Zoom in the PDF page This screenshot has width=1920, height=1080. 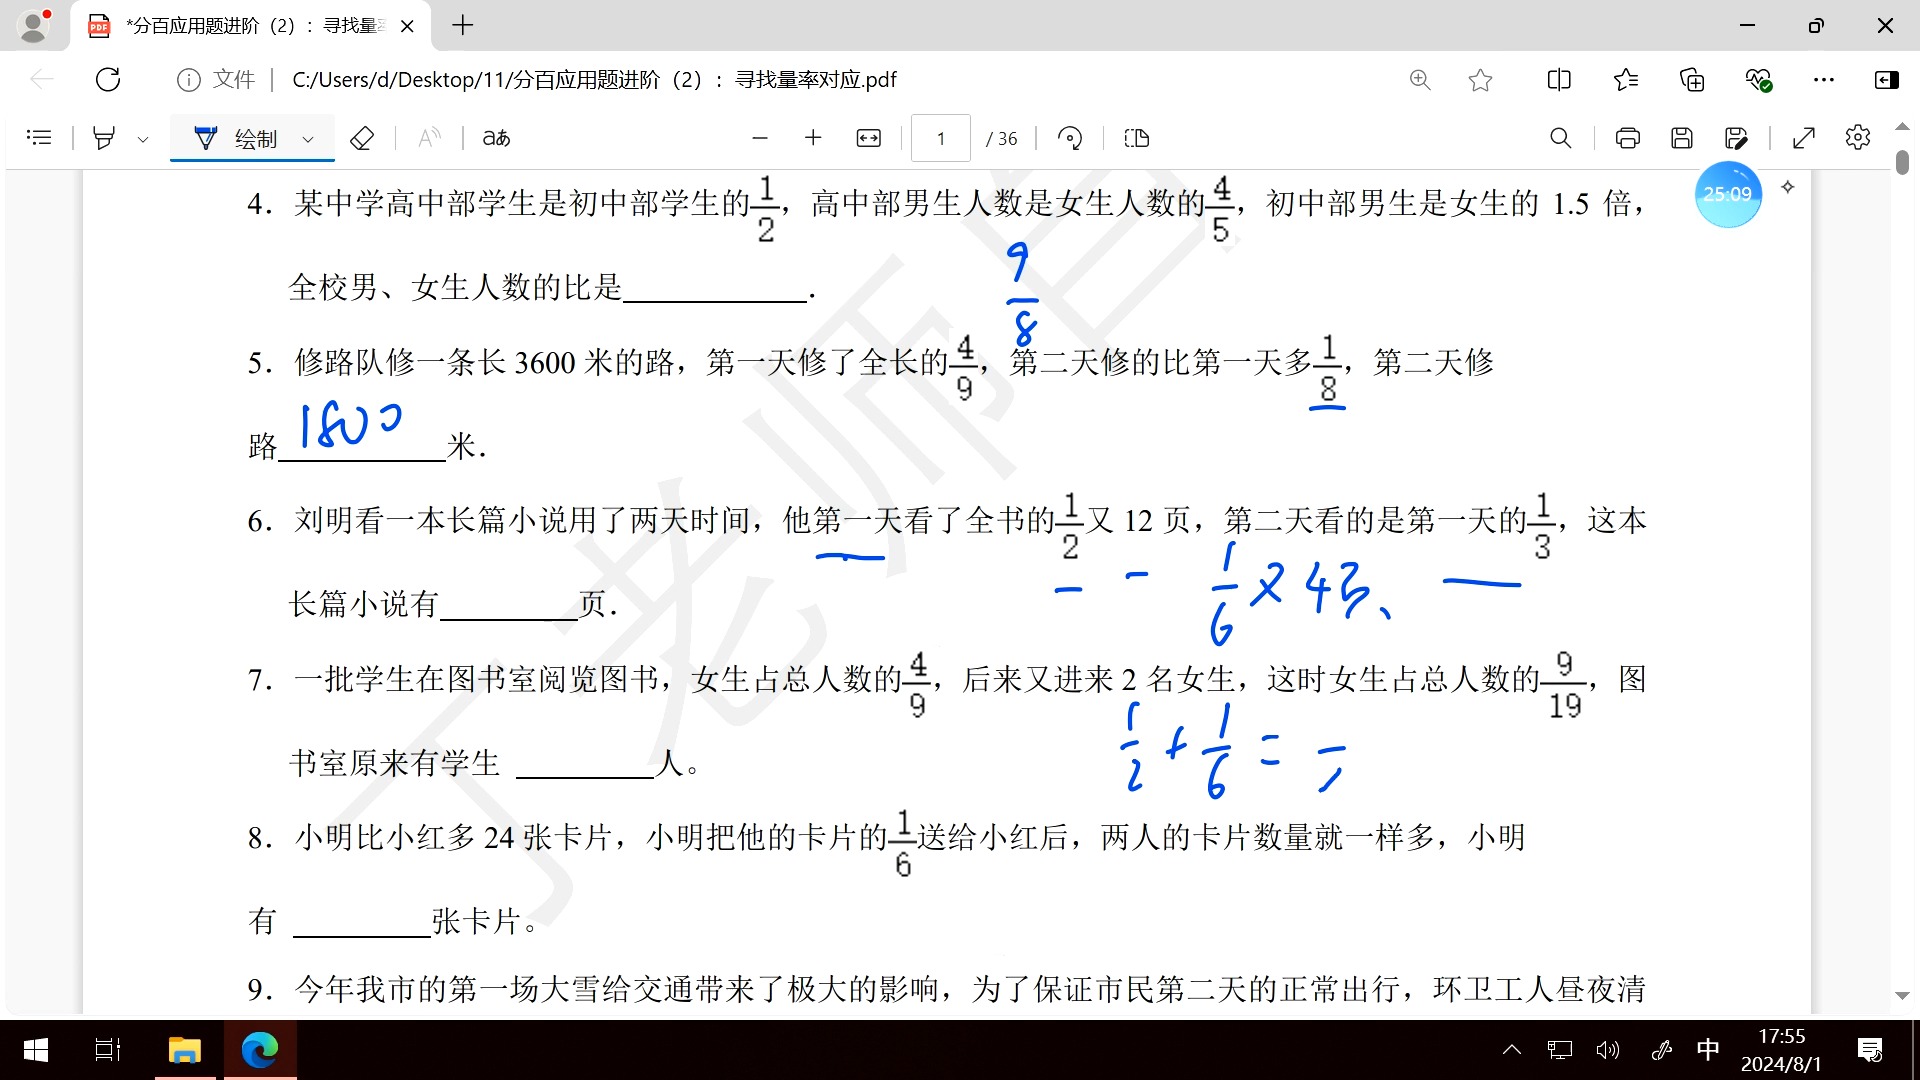[x=813, y=138]
